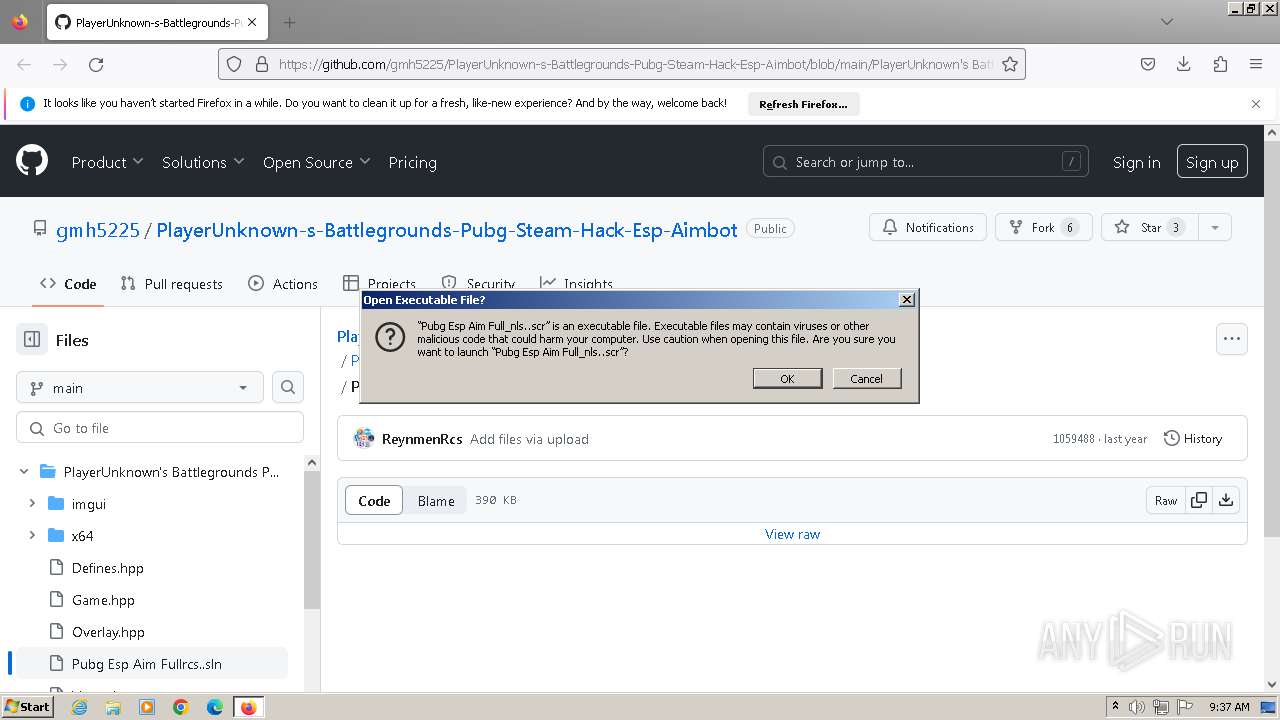Open the more file actions ellipsis button
Image resolution: width=1280 pixels, height=720 pixels.
click(1232, 339)
